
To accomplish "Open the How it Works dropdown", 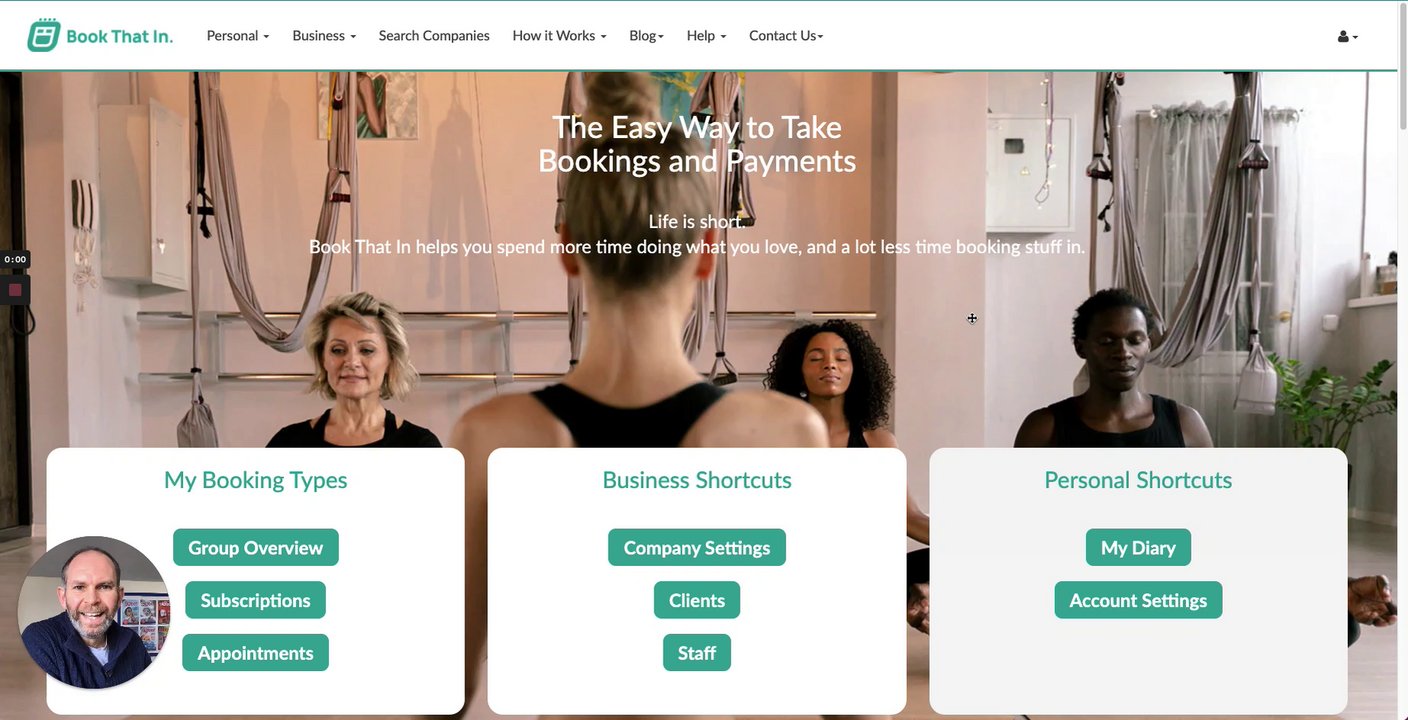I will 559,36.
